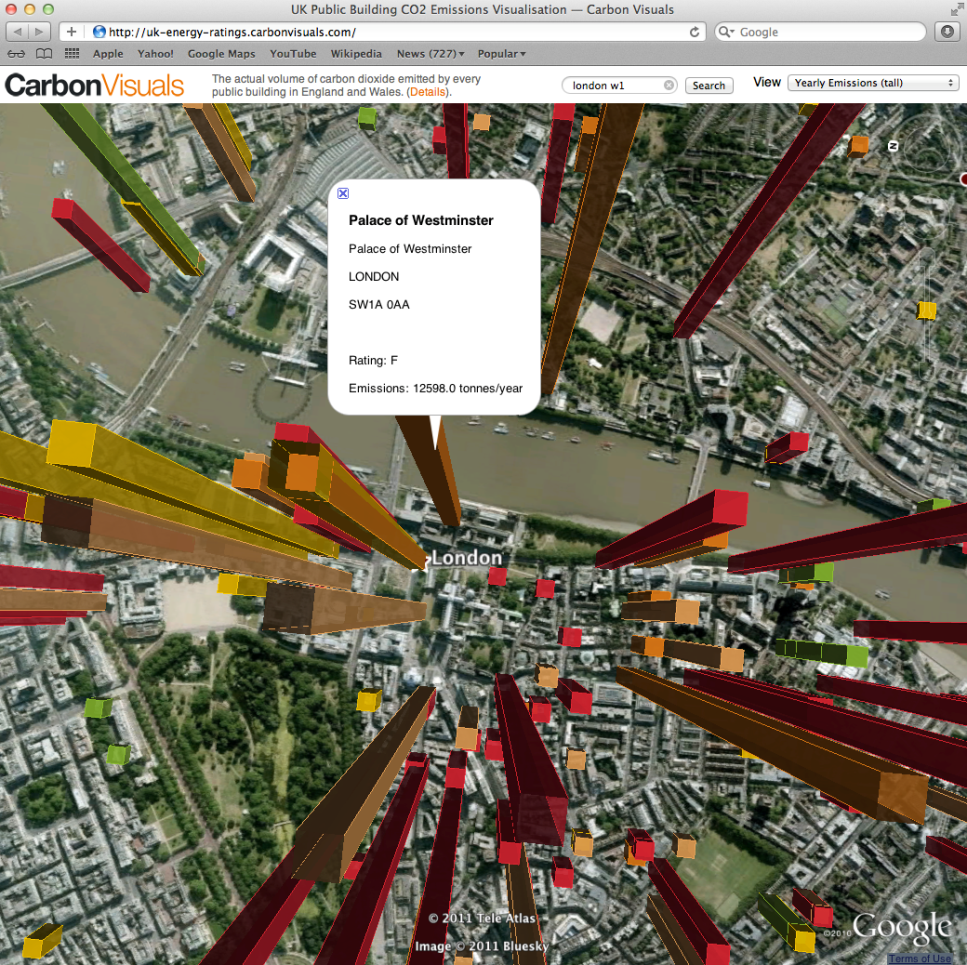Open Top Sites grid icon
Image resolution: width=967 pixels, height=965 pixels.
tap(72, 54)
